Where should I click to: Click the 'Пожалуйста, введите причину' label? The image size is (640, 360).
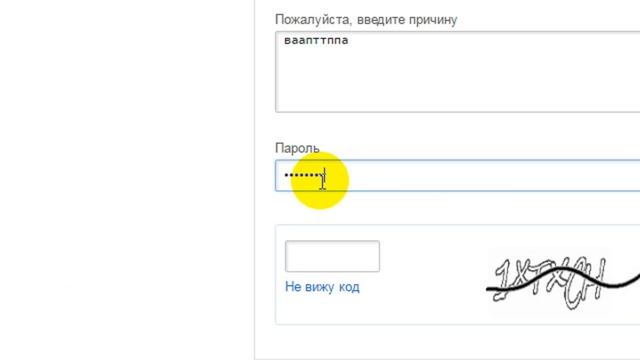coord(366,20)
